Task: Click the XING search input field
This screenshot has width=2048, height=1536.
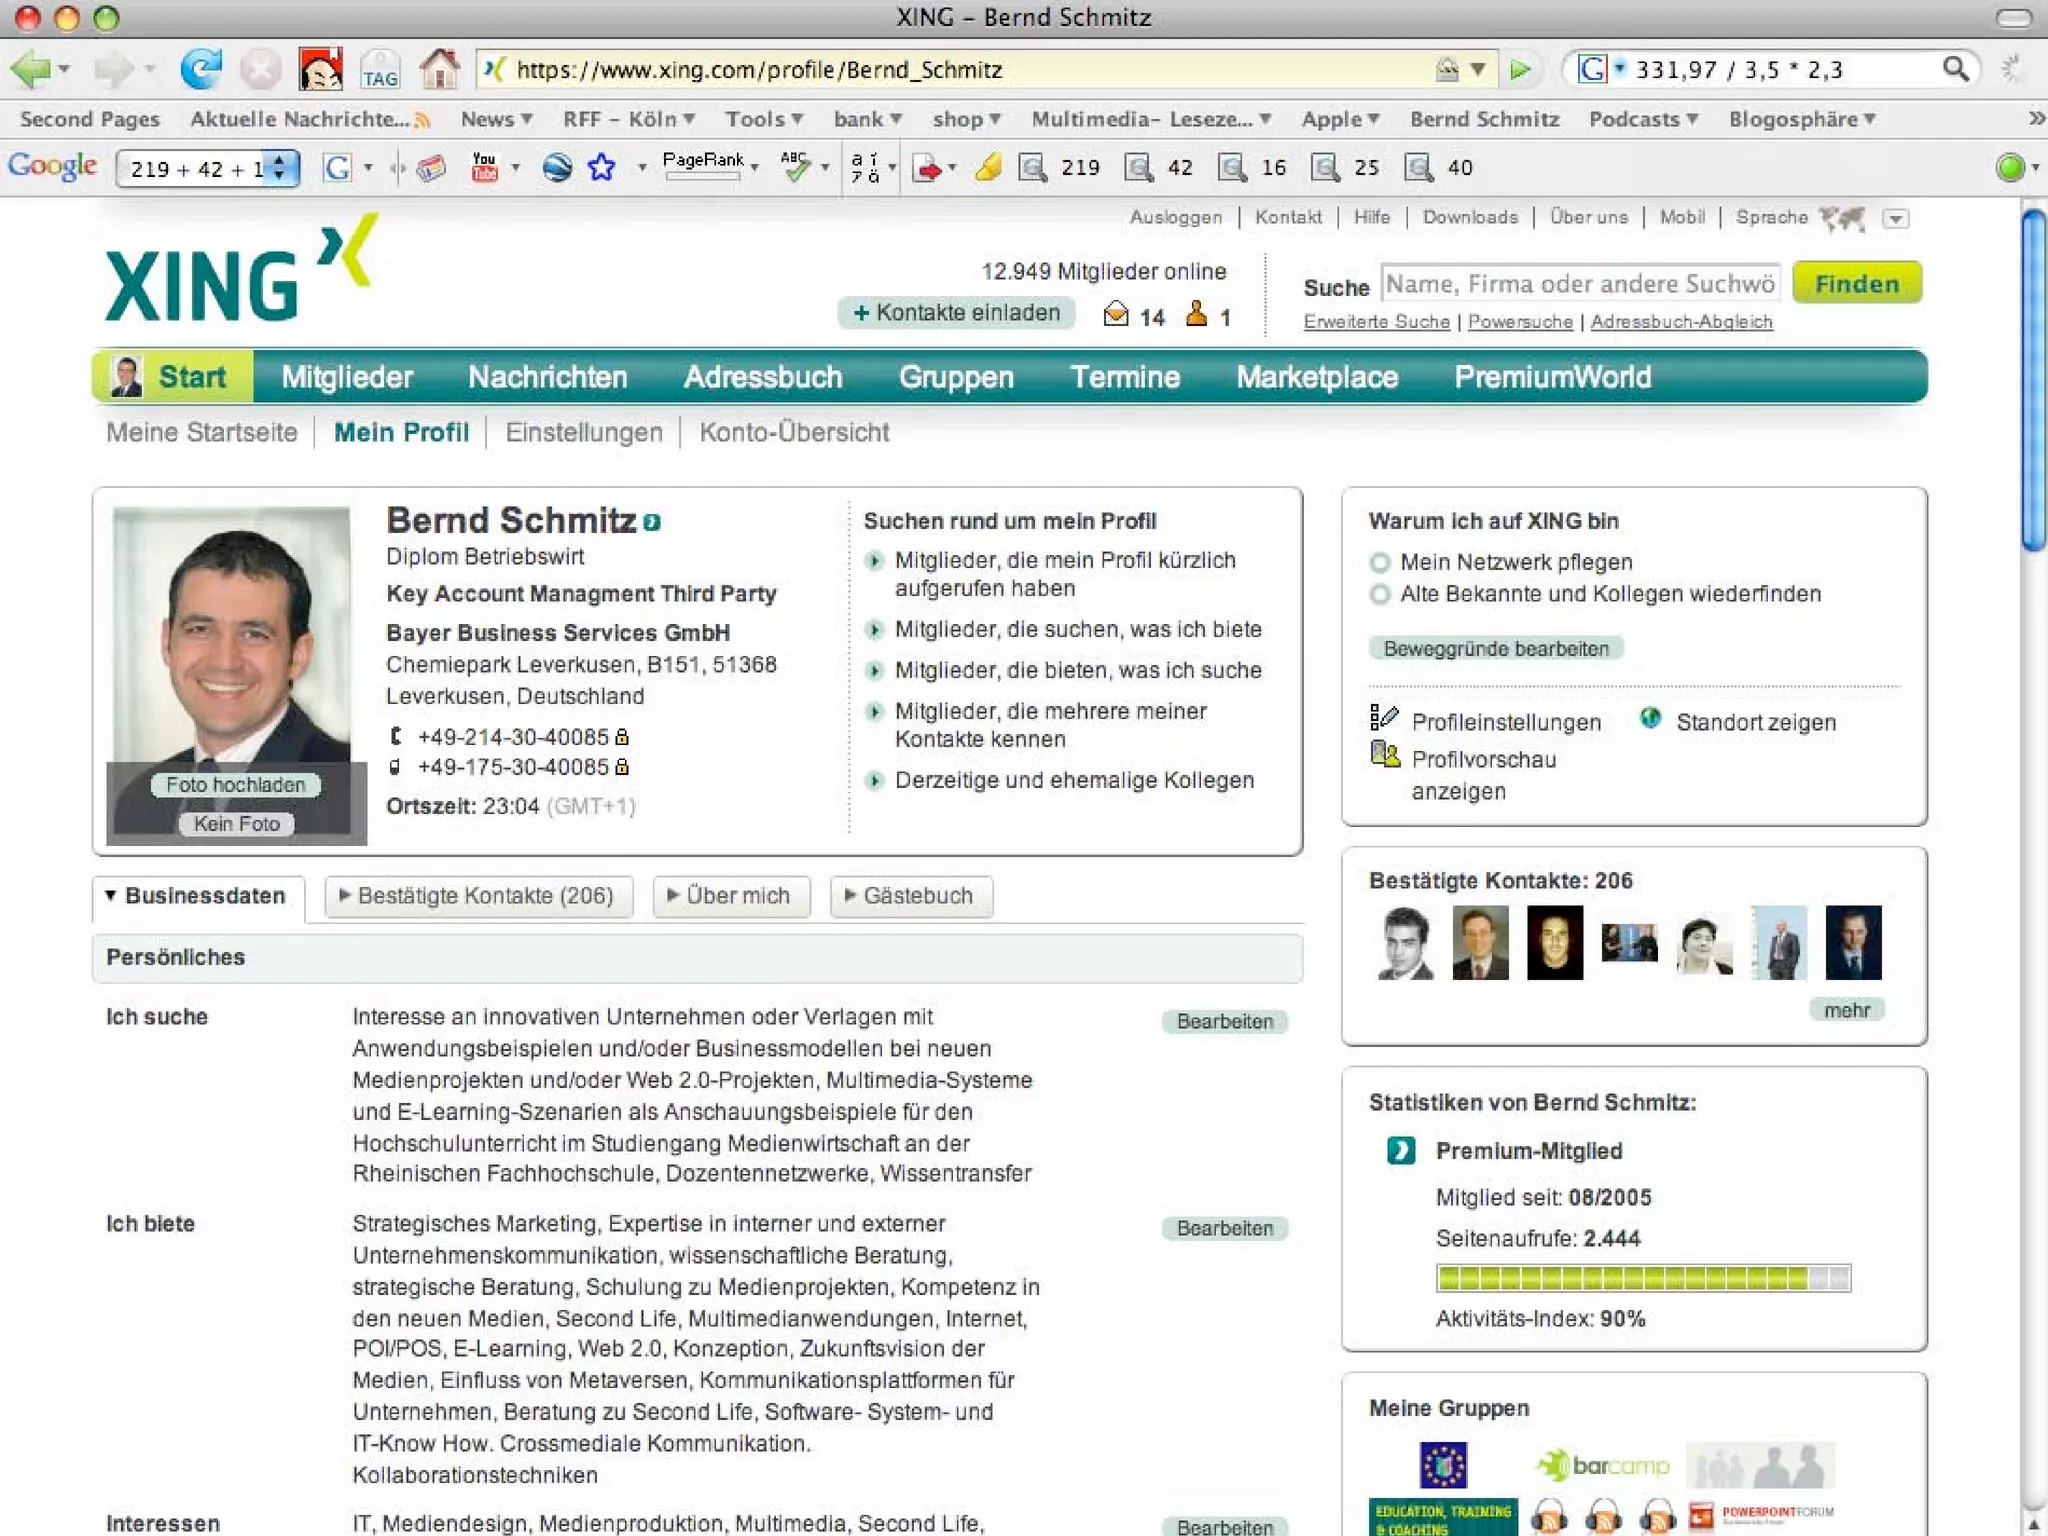Action: click(1579, 284)
